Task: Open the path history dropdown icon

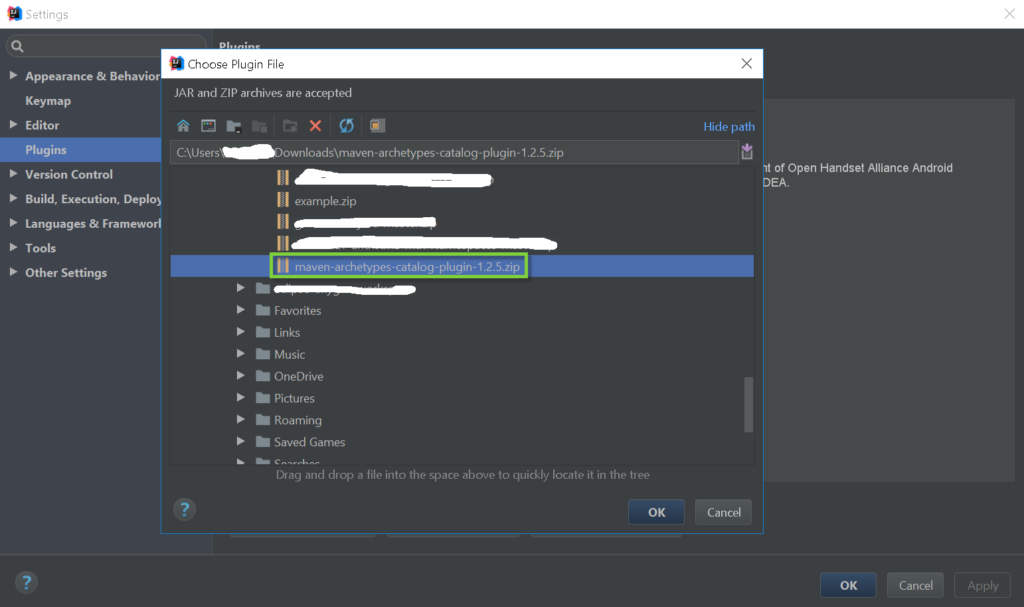Action: [747, 152]
